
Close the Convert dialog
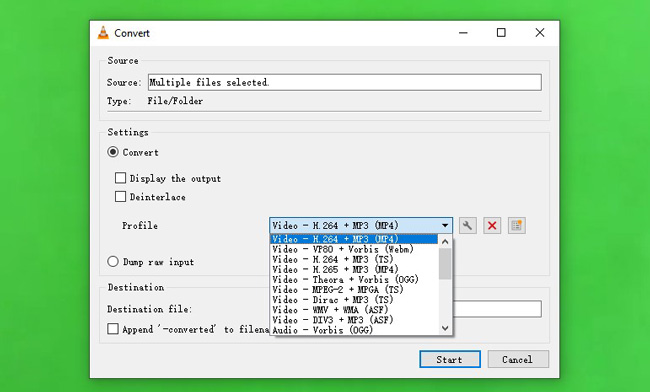click(x=540, y=32)
